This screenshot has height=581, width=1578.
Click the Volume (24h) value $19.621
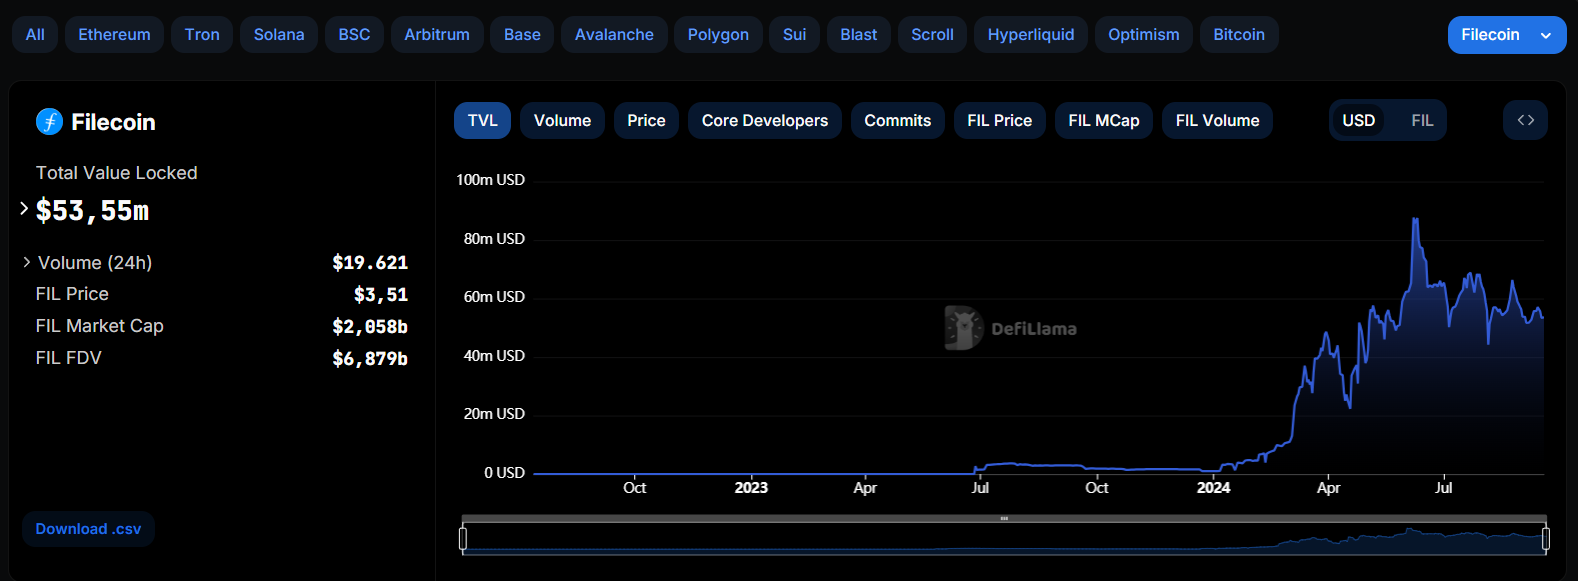(370, 263)
